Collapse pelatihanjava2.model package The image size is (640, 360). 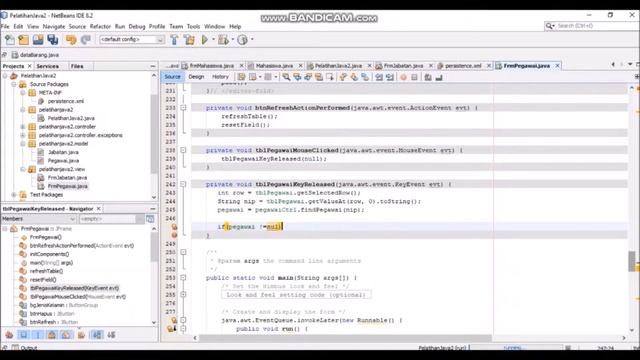(x=23, y=144)
